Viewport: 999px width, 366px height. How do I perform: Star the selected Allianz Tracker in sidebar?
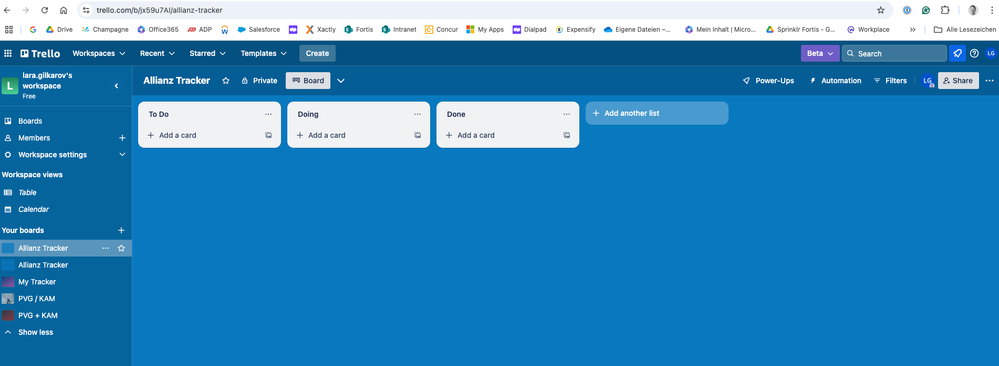(x=121, y=248)
